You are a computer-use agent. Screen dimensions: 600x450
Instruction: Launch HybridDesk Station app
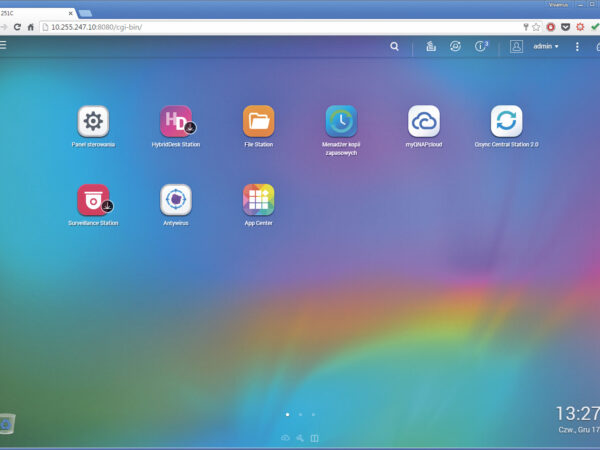[x=176, y=122]
